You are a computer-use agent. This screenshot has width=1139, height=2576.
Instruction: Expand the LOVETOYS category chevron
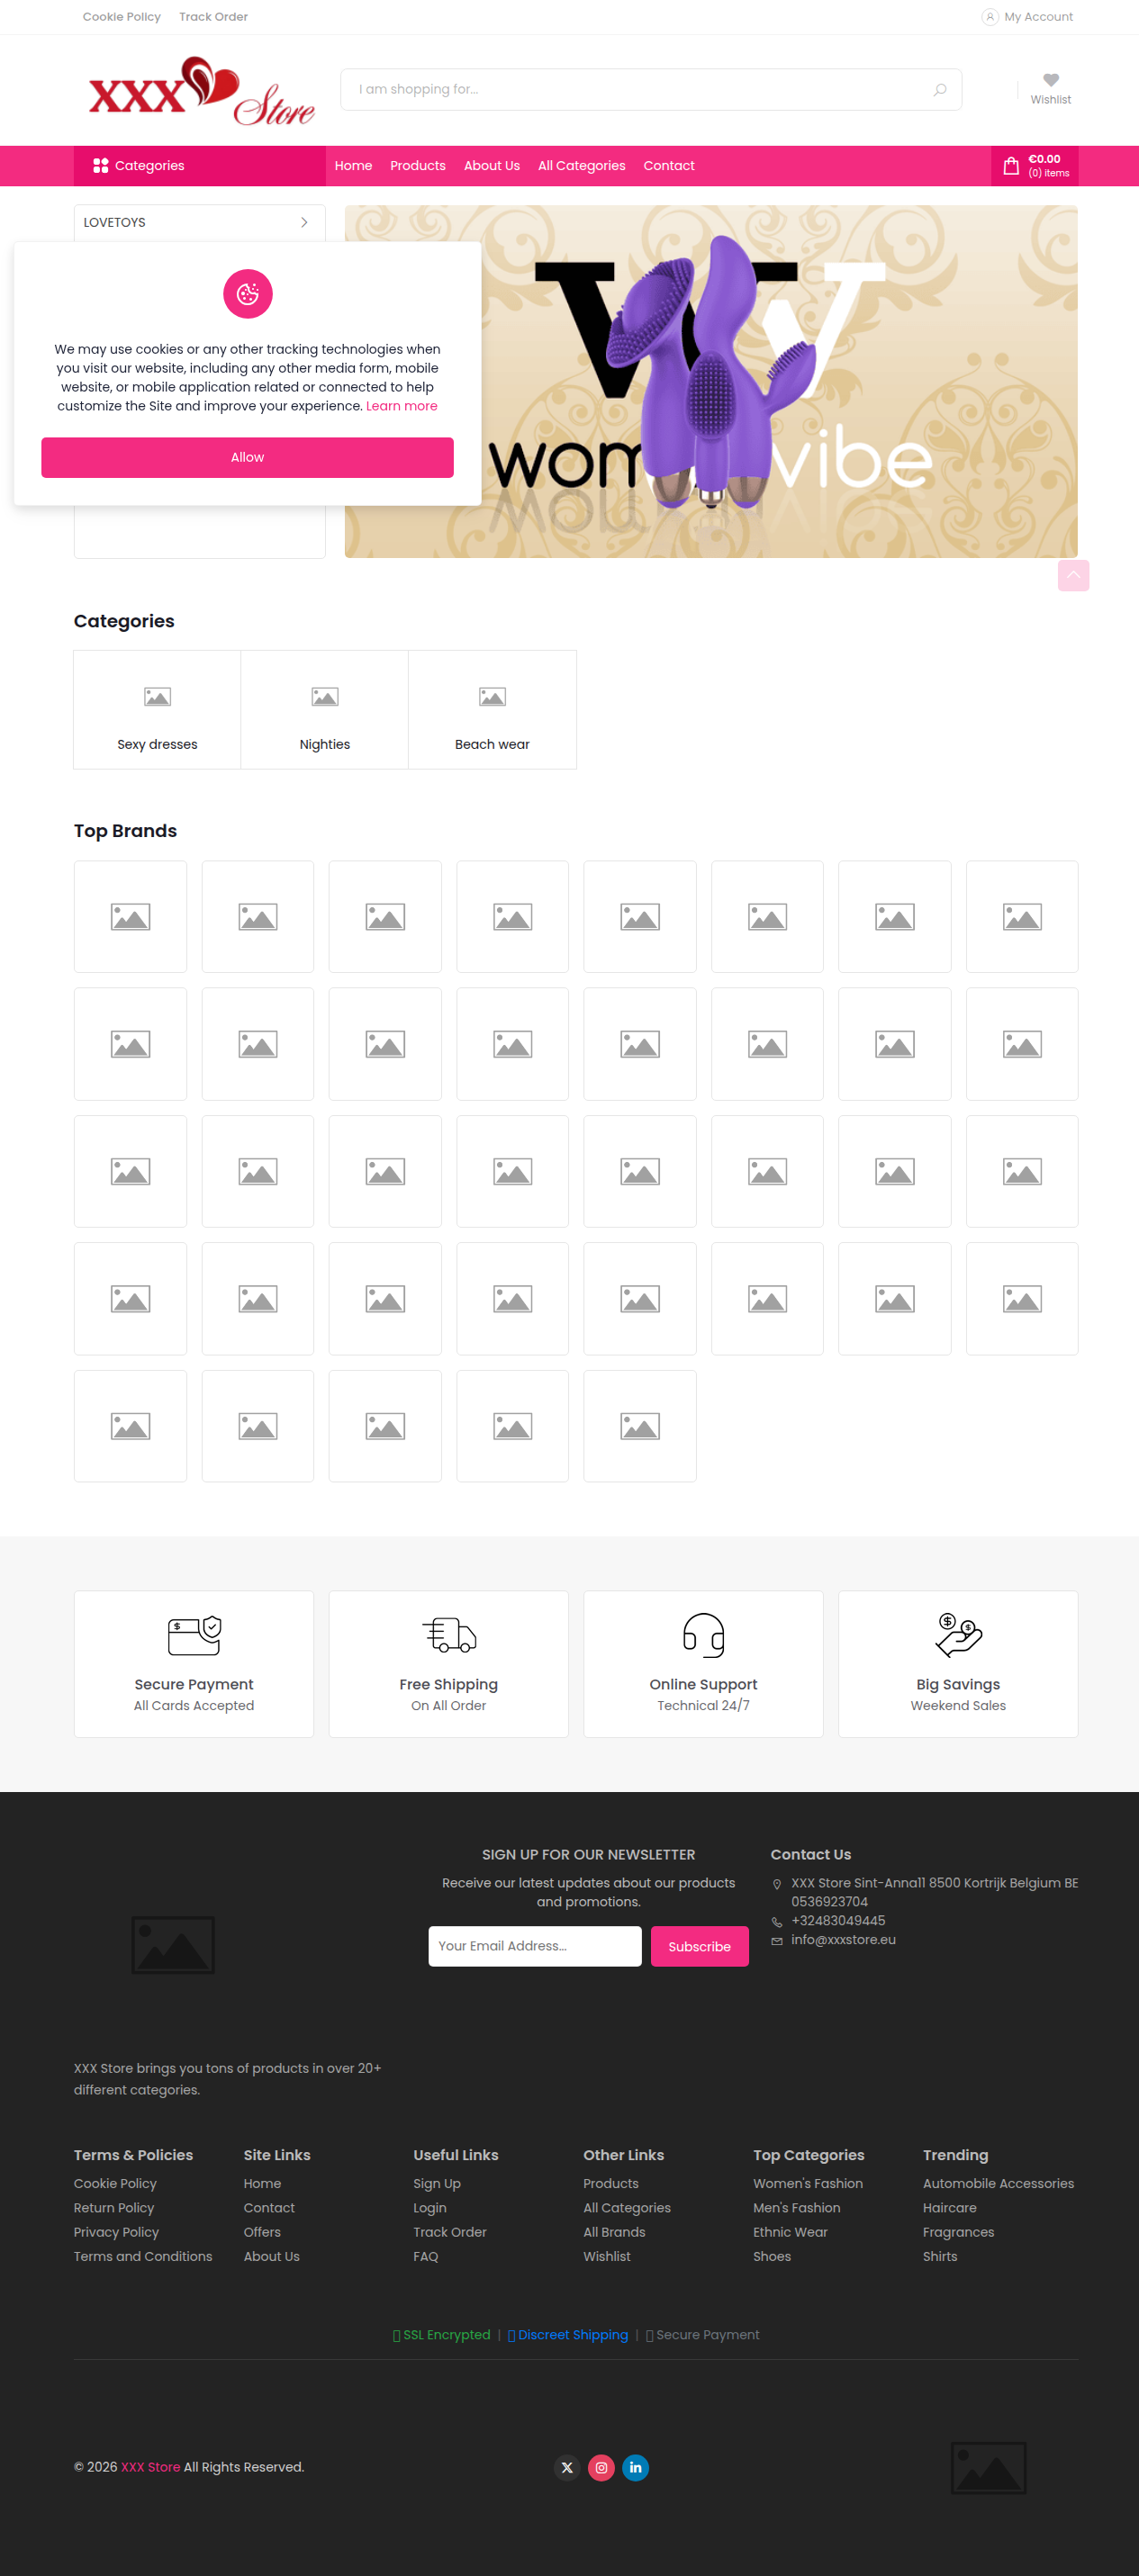click(x=304, y=222)
